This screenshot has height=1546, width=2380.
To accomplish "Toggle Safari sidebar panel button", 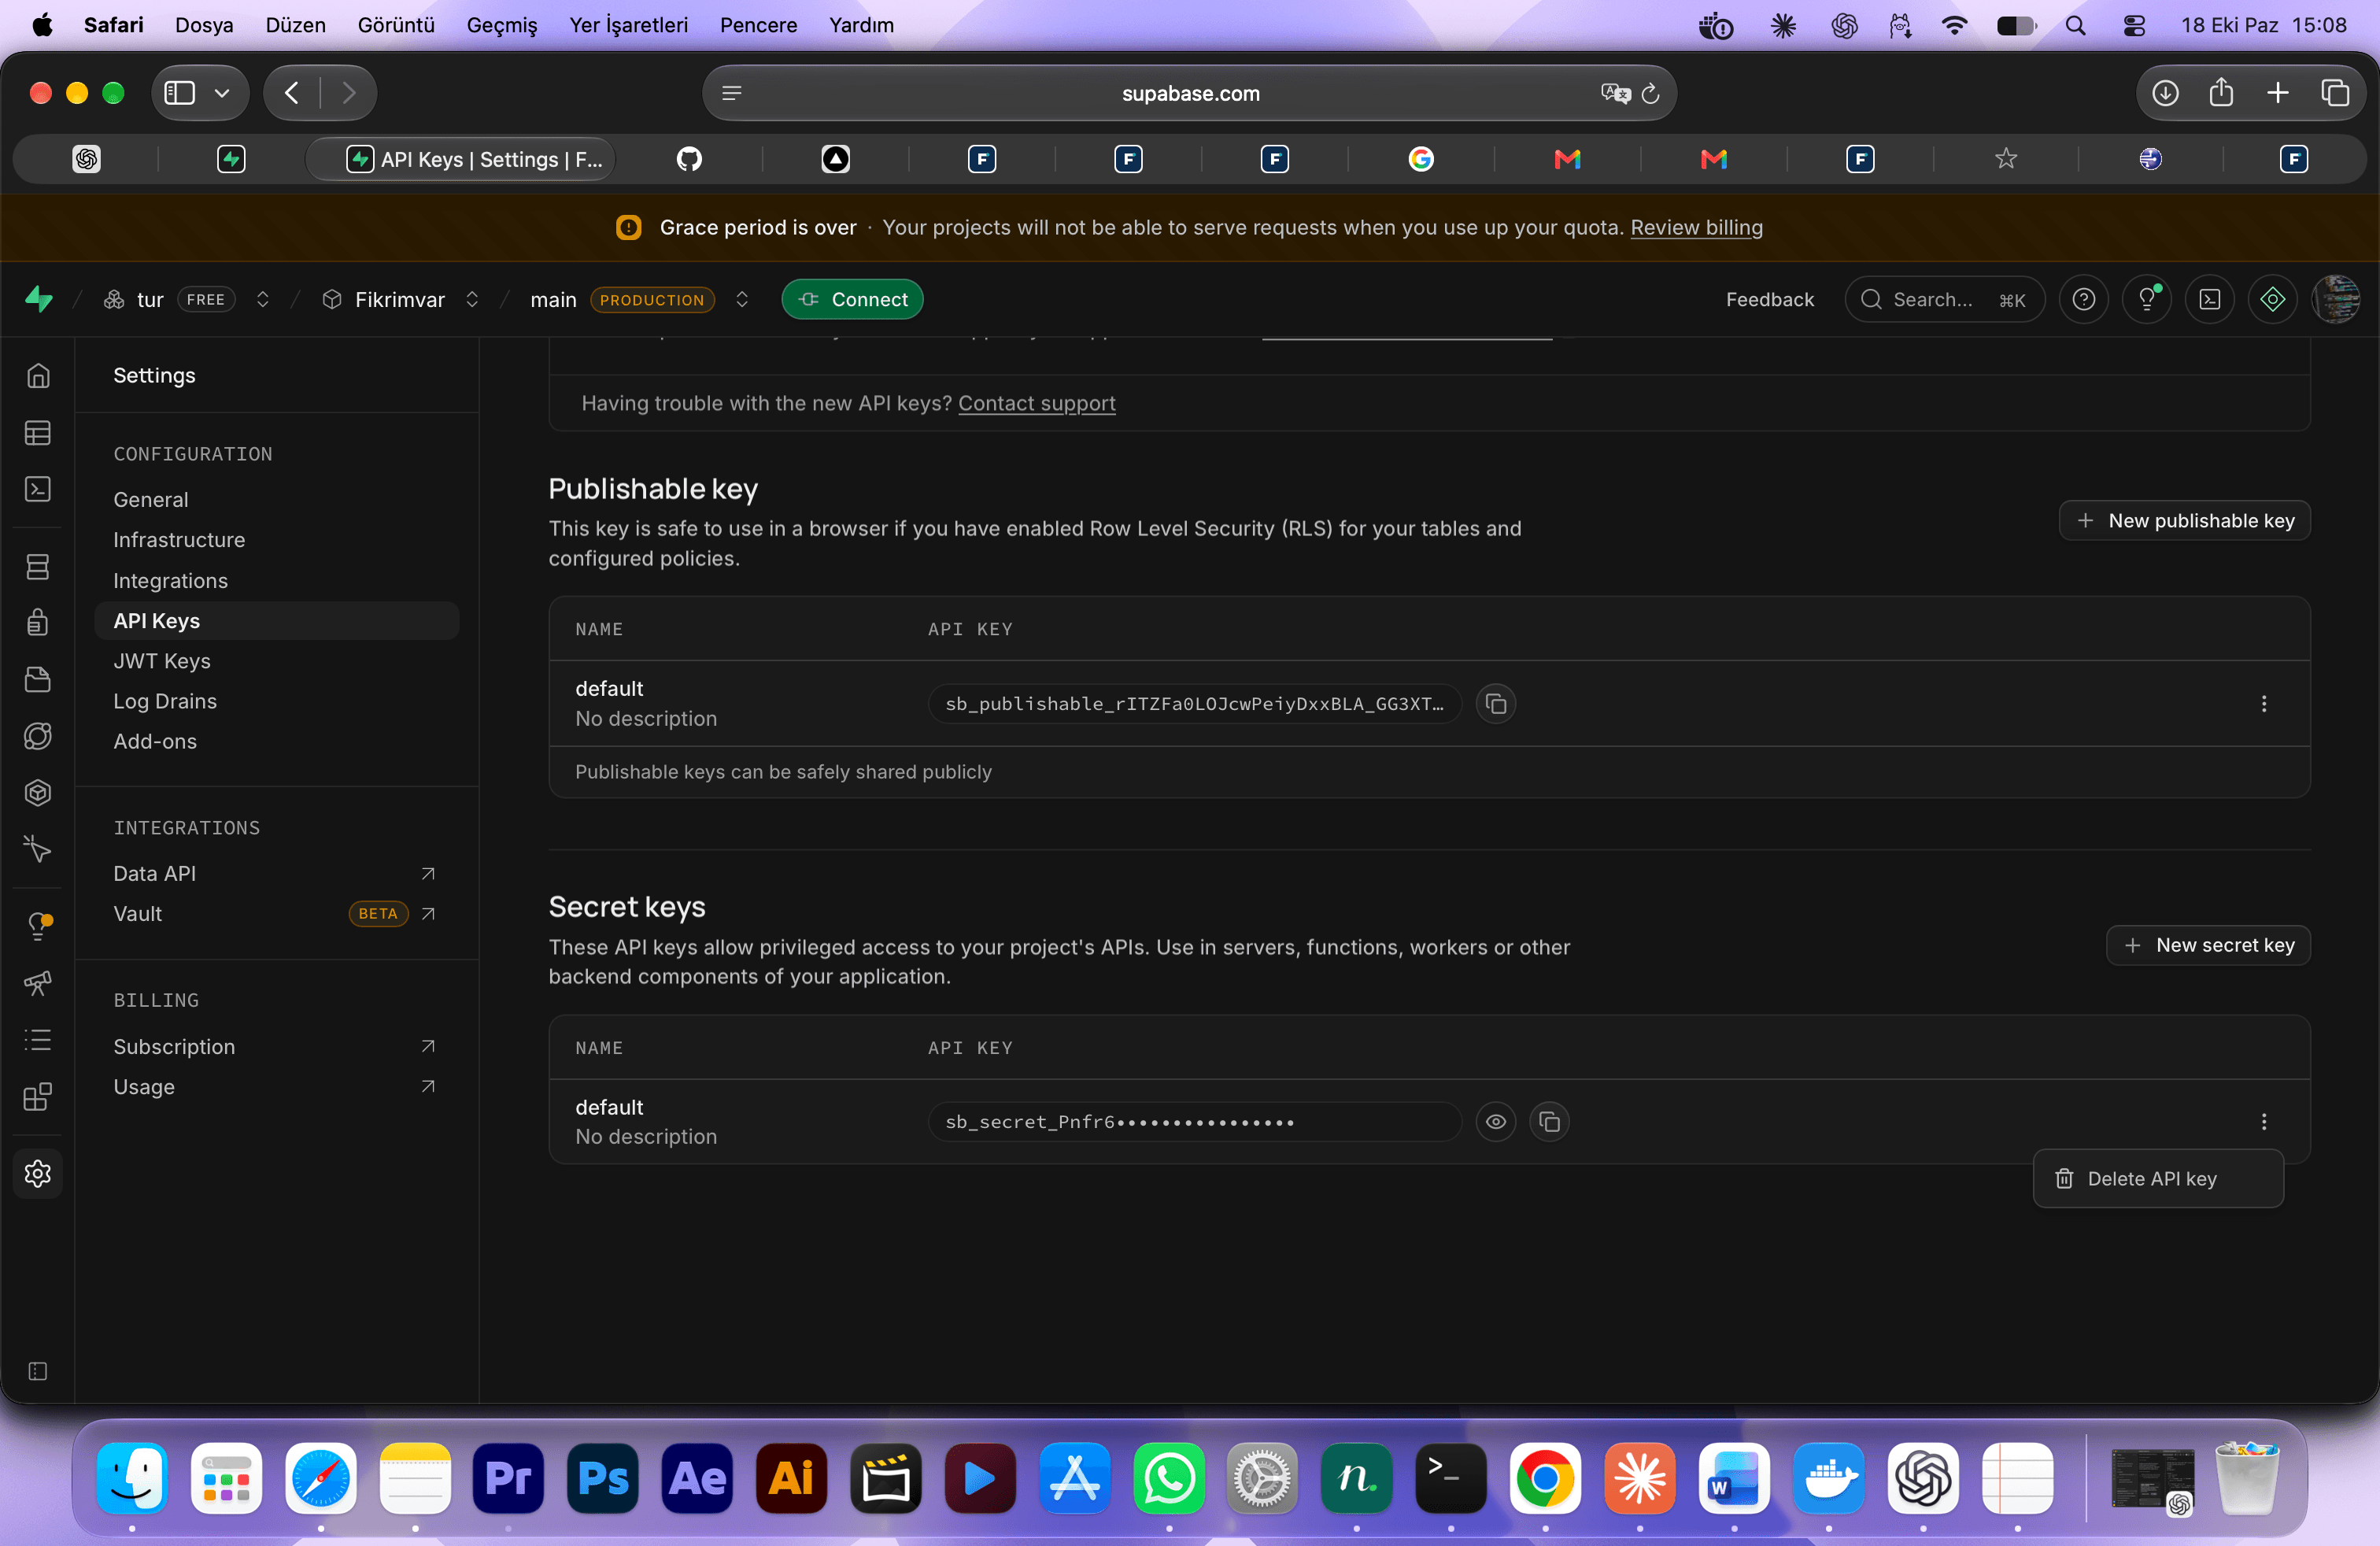I will (x=179, y=93).
